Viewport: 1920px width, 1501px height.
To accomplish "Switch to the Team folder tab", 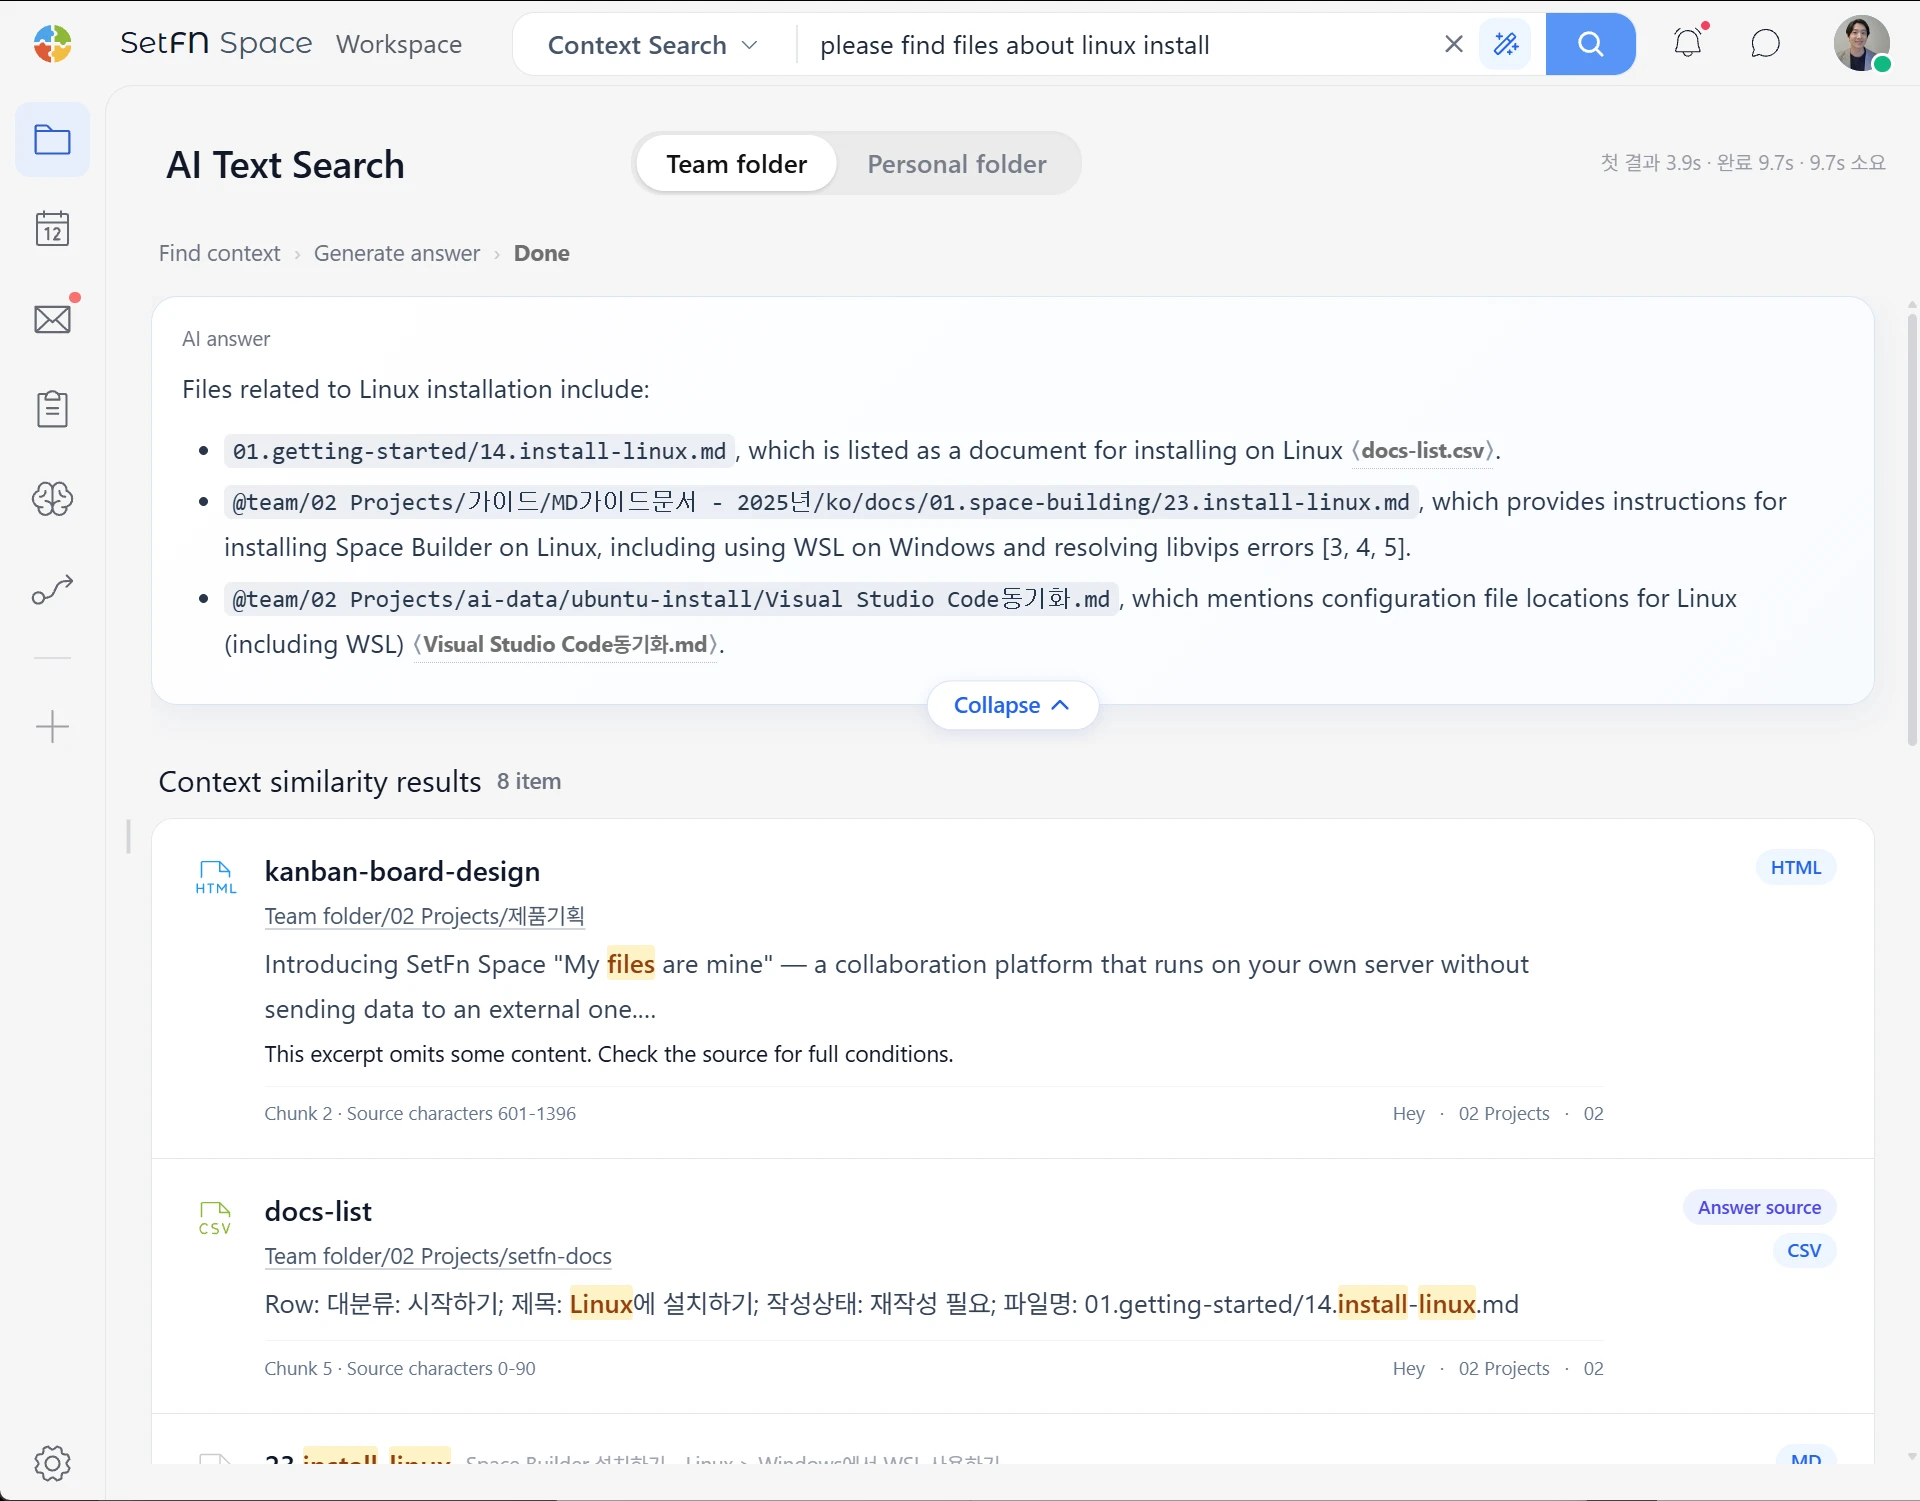I will [x=737, y=164].
